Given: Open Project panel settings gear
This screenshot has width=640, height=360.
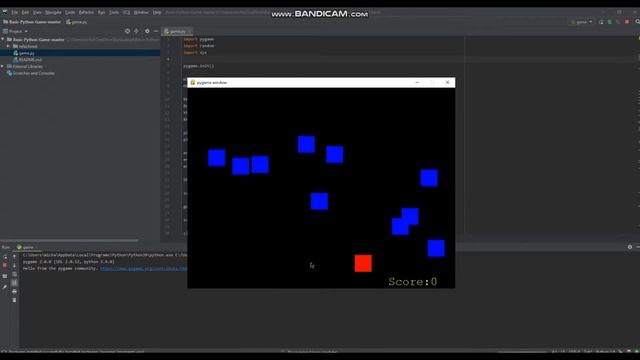Looking at the screenshot, I should (147, 31).
